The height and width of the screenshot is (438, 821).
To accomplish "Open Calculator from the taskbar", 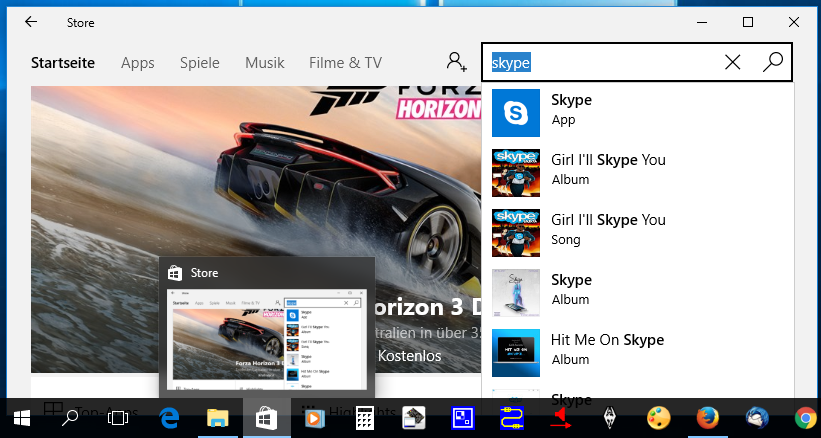I will click(x=367, y=418).
